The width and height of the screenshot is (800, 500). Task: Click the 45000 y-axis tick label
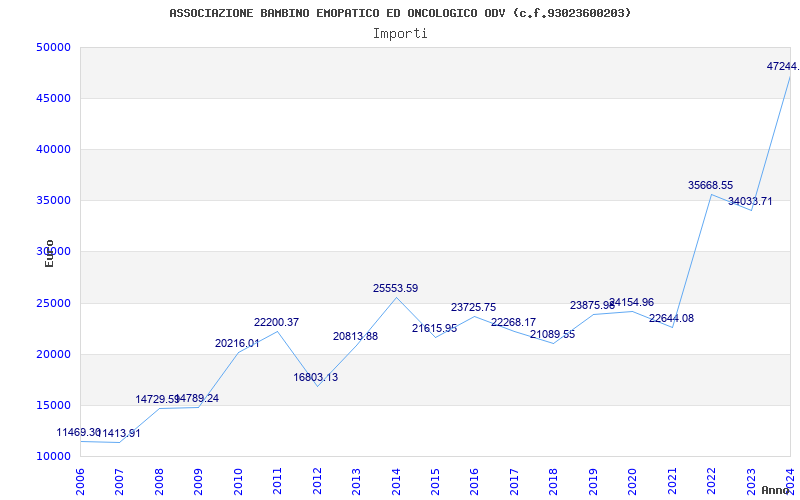pyautogui.click(x=53, y=98)
